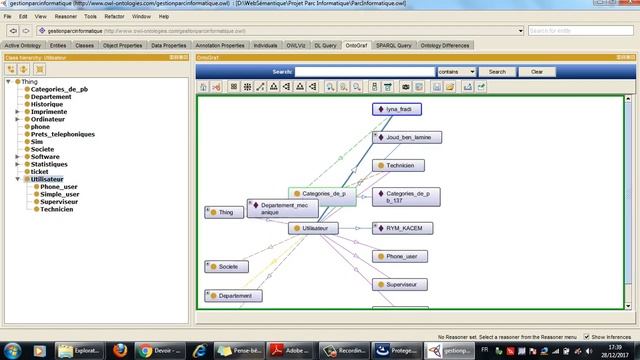Select the Superviseur graph node

tap(400, 284)
